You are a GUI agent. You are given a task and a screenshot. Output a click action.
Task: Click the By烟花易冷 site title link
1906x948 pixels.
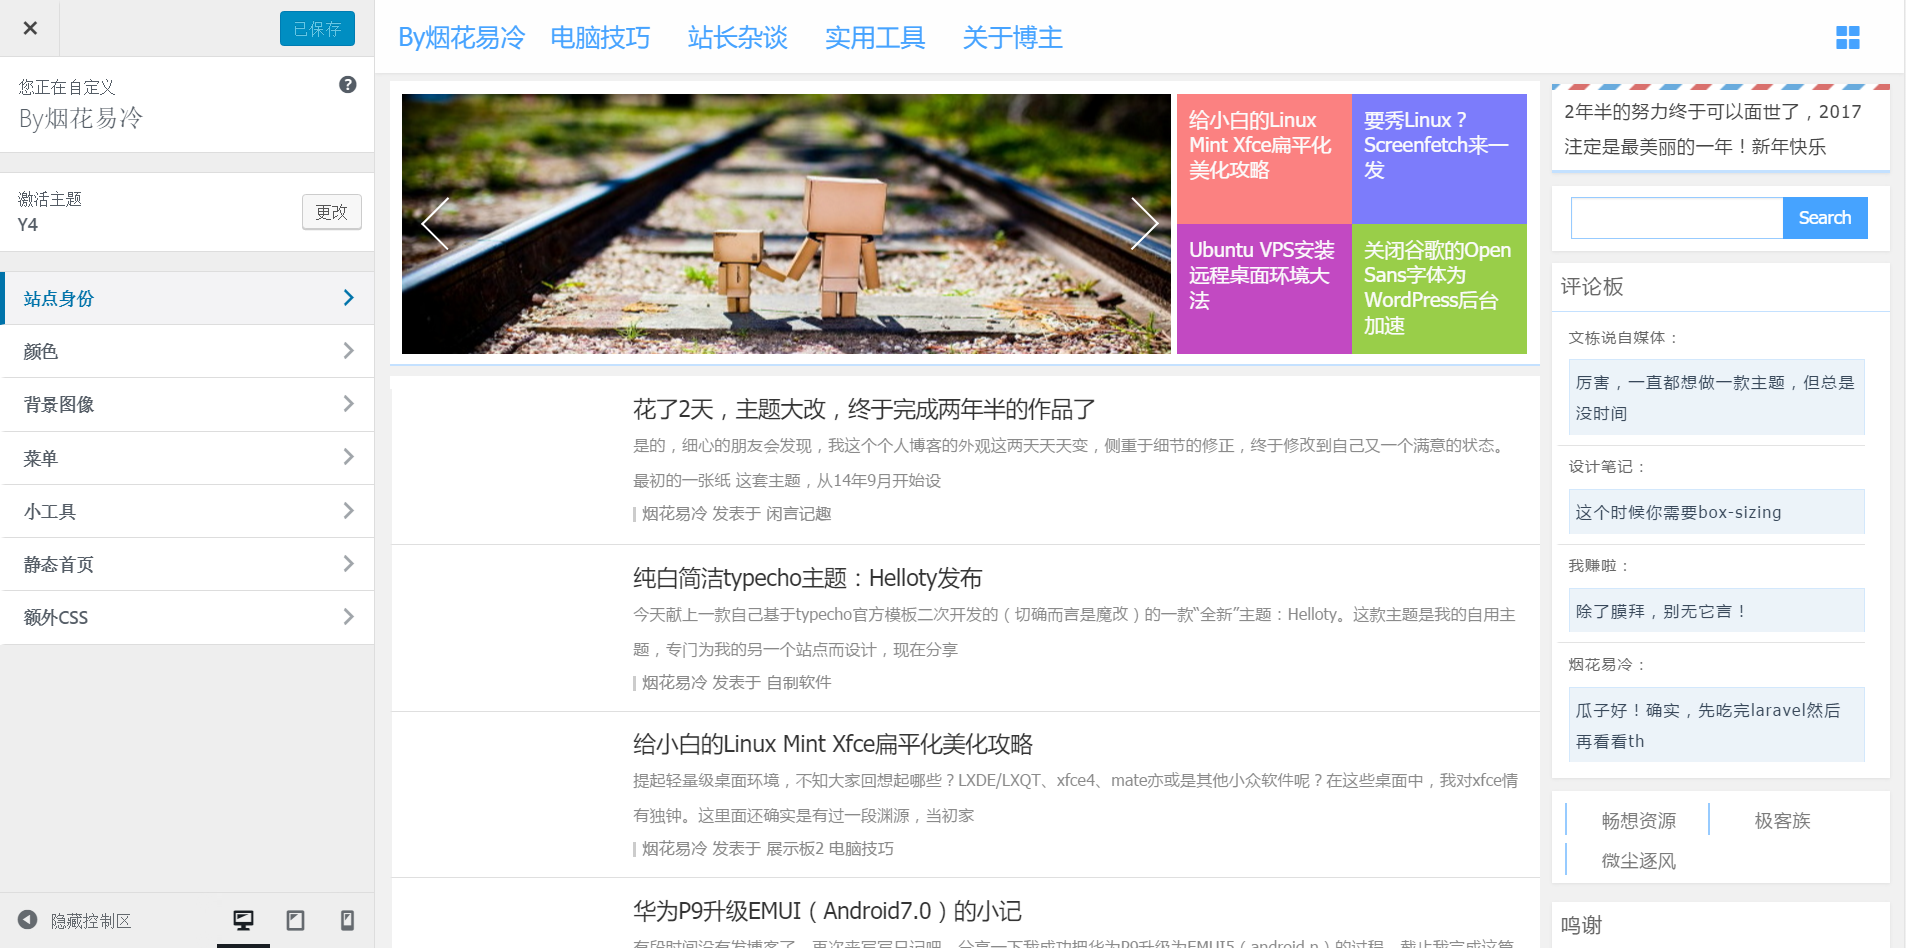point(462,38)
